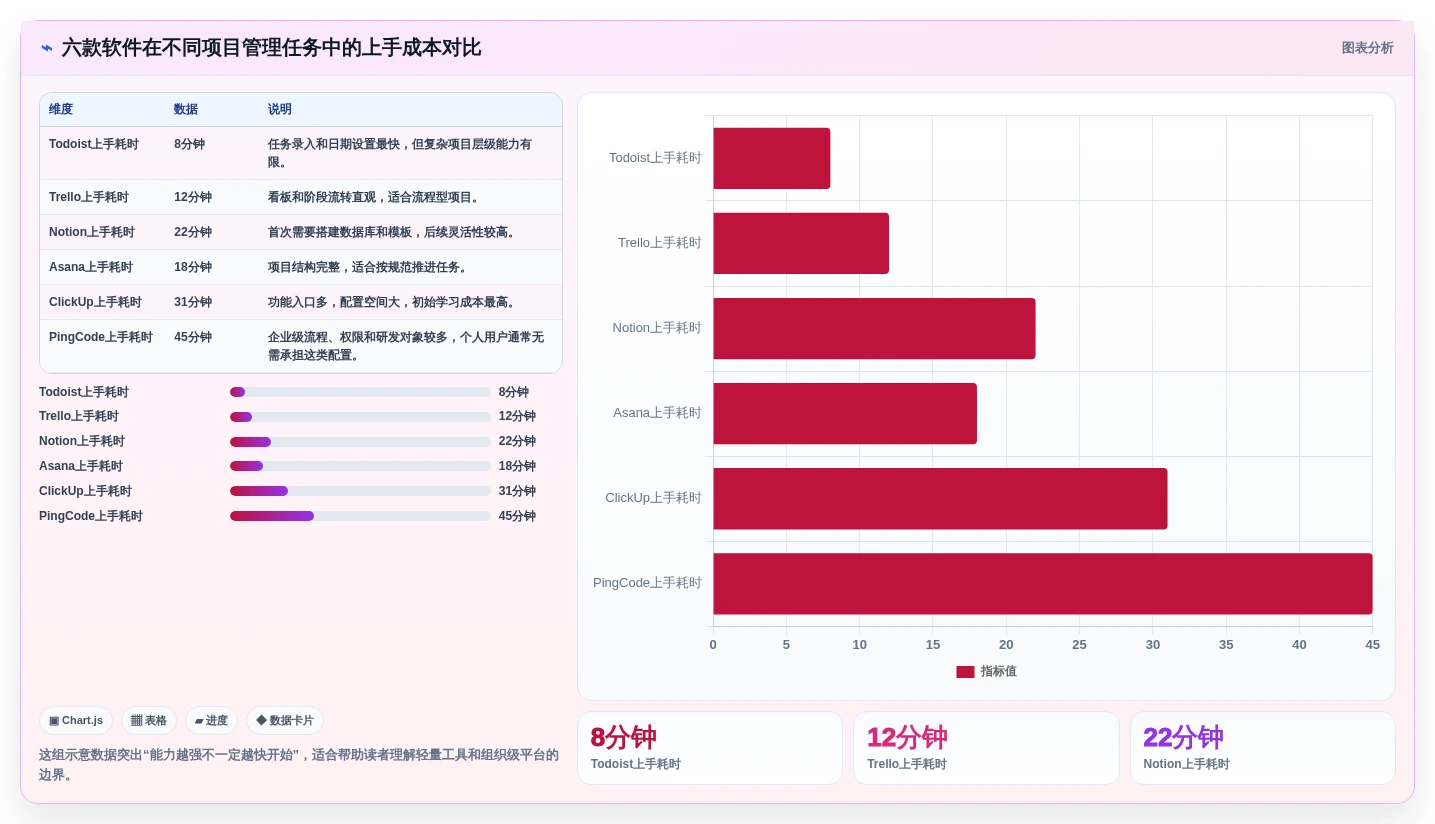Select the Notion上手耗时 table row label
Image resolution: width=1435 pixels, height=824 pixels.
(x=92, y=232)
